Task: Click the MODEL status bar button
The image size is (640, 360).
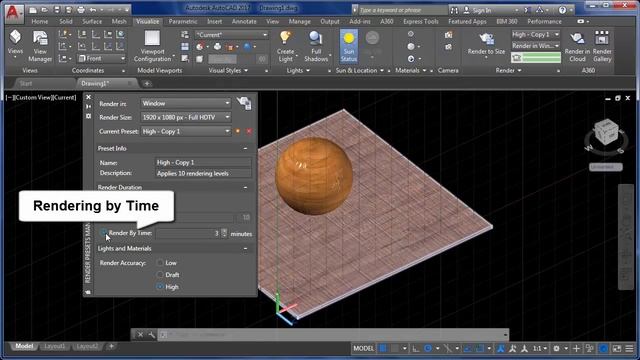Action: (x=363, y=348)
